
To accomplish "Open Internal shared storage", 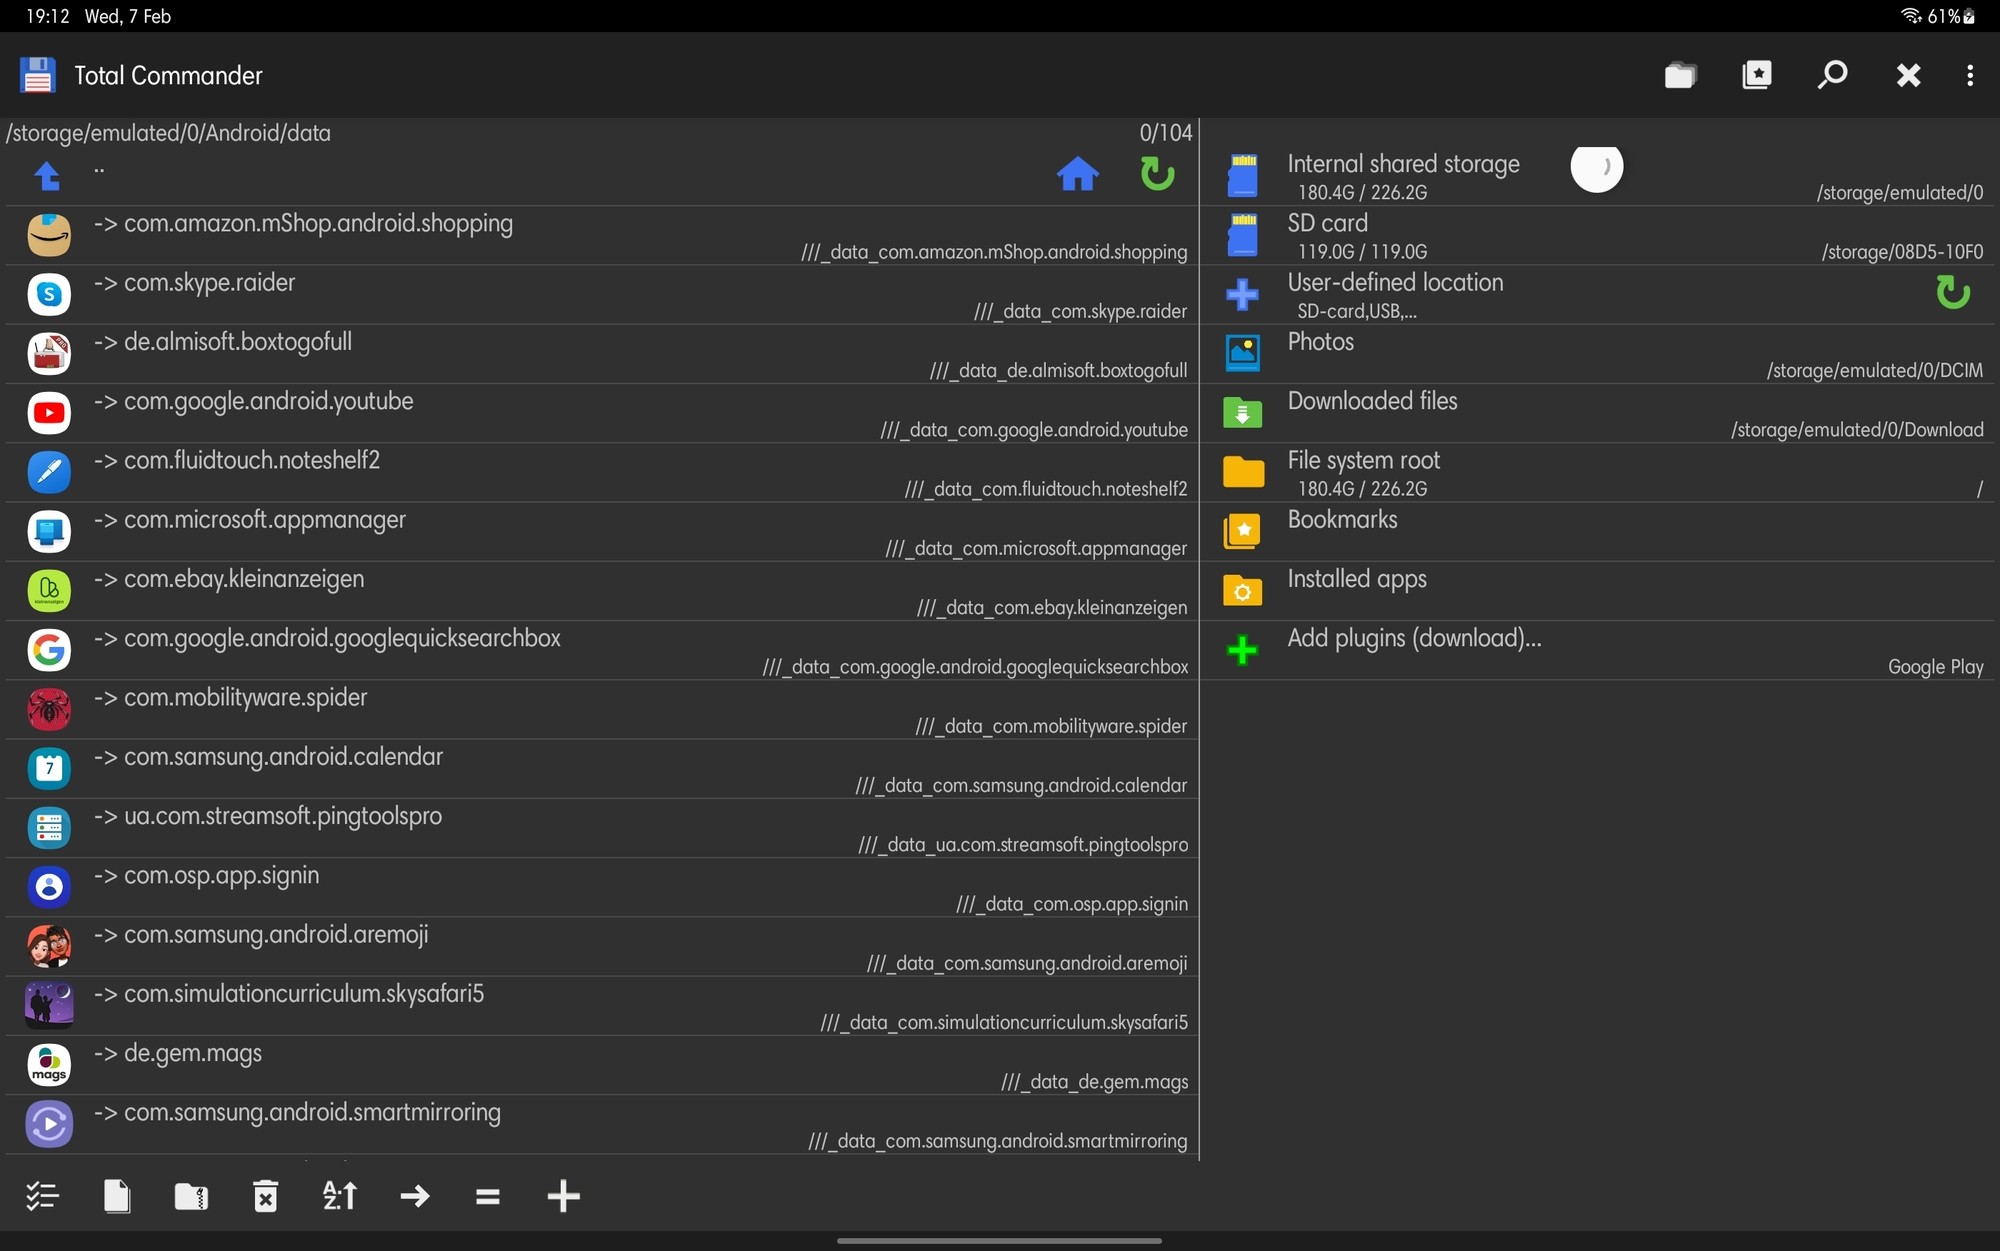I will coord(1598,176).
